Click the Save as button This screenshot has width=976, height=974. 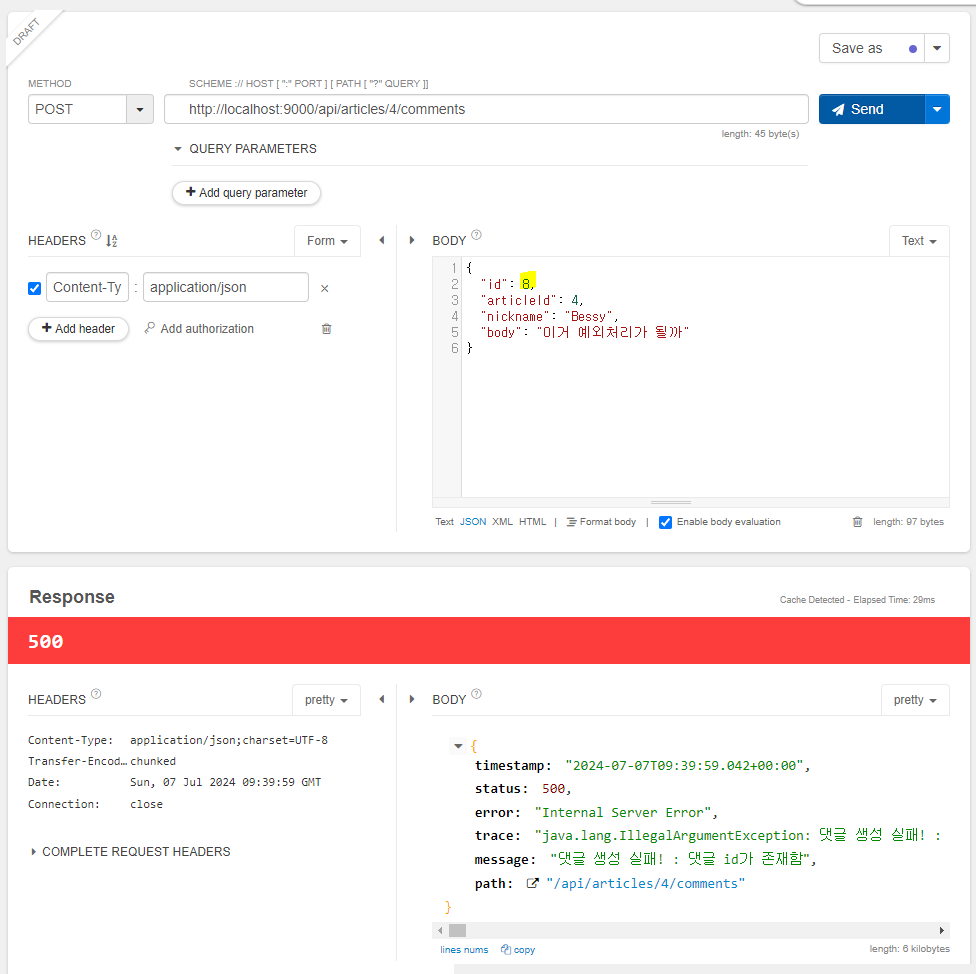pos(871,49)
